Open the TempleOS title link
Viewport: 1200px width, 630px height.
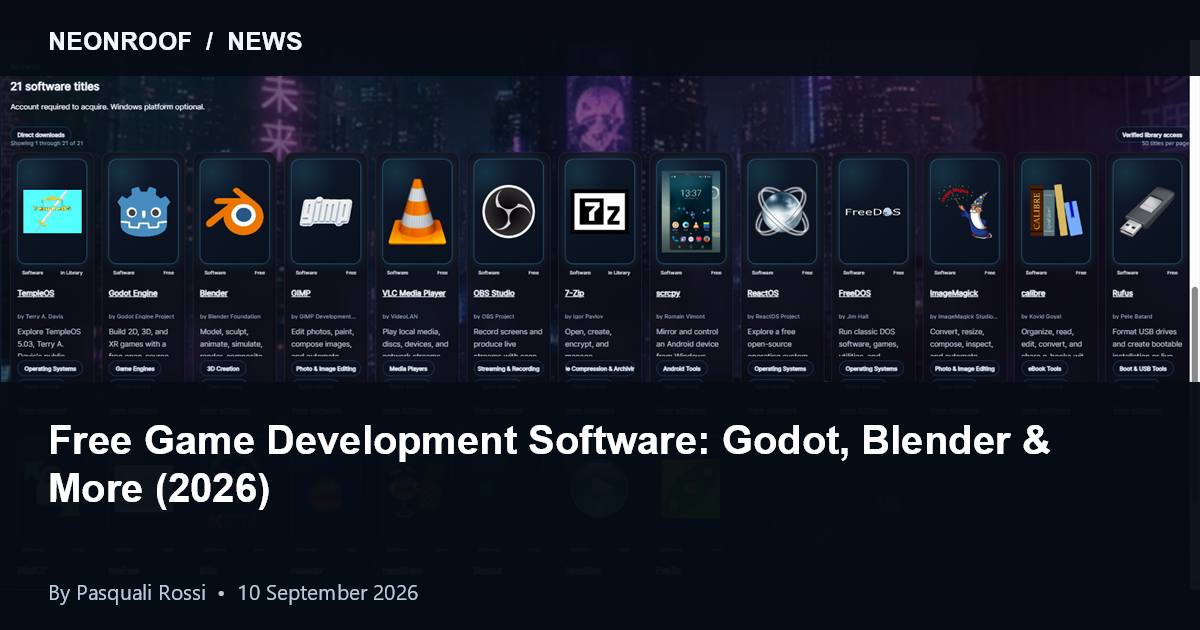(37, 293)
